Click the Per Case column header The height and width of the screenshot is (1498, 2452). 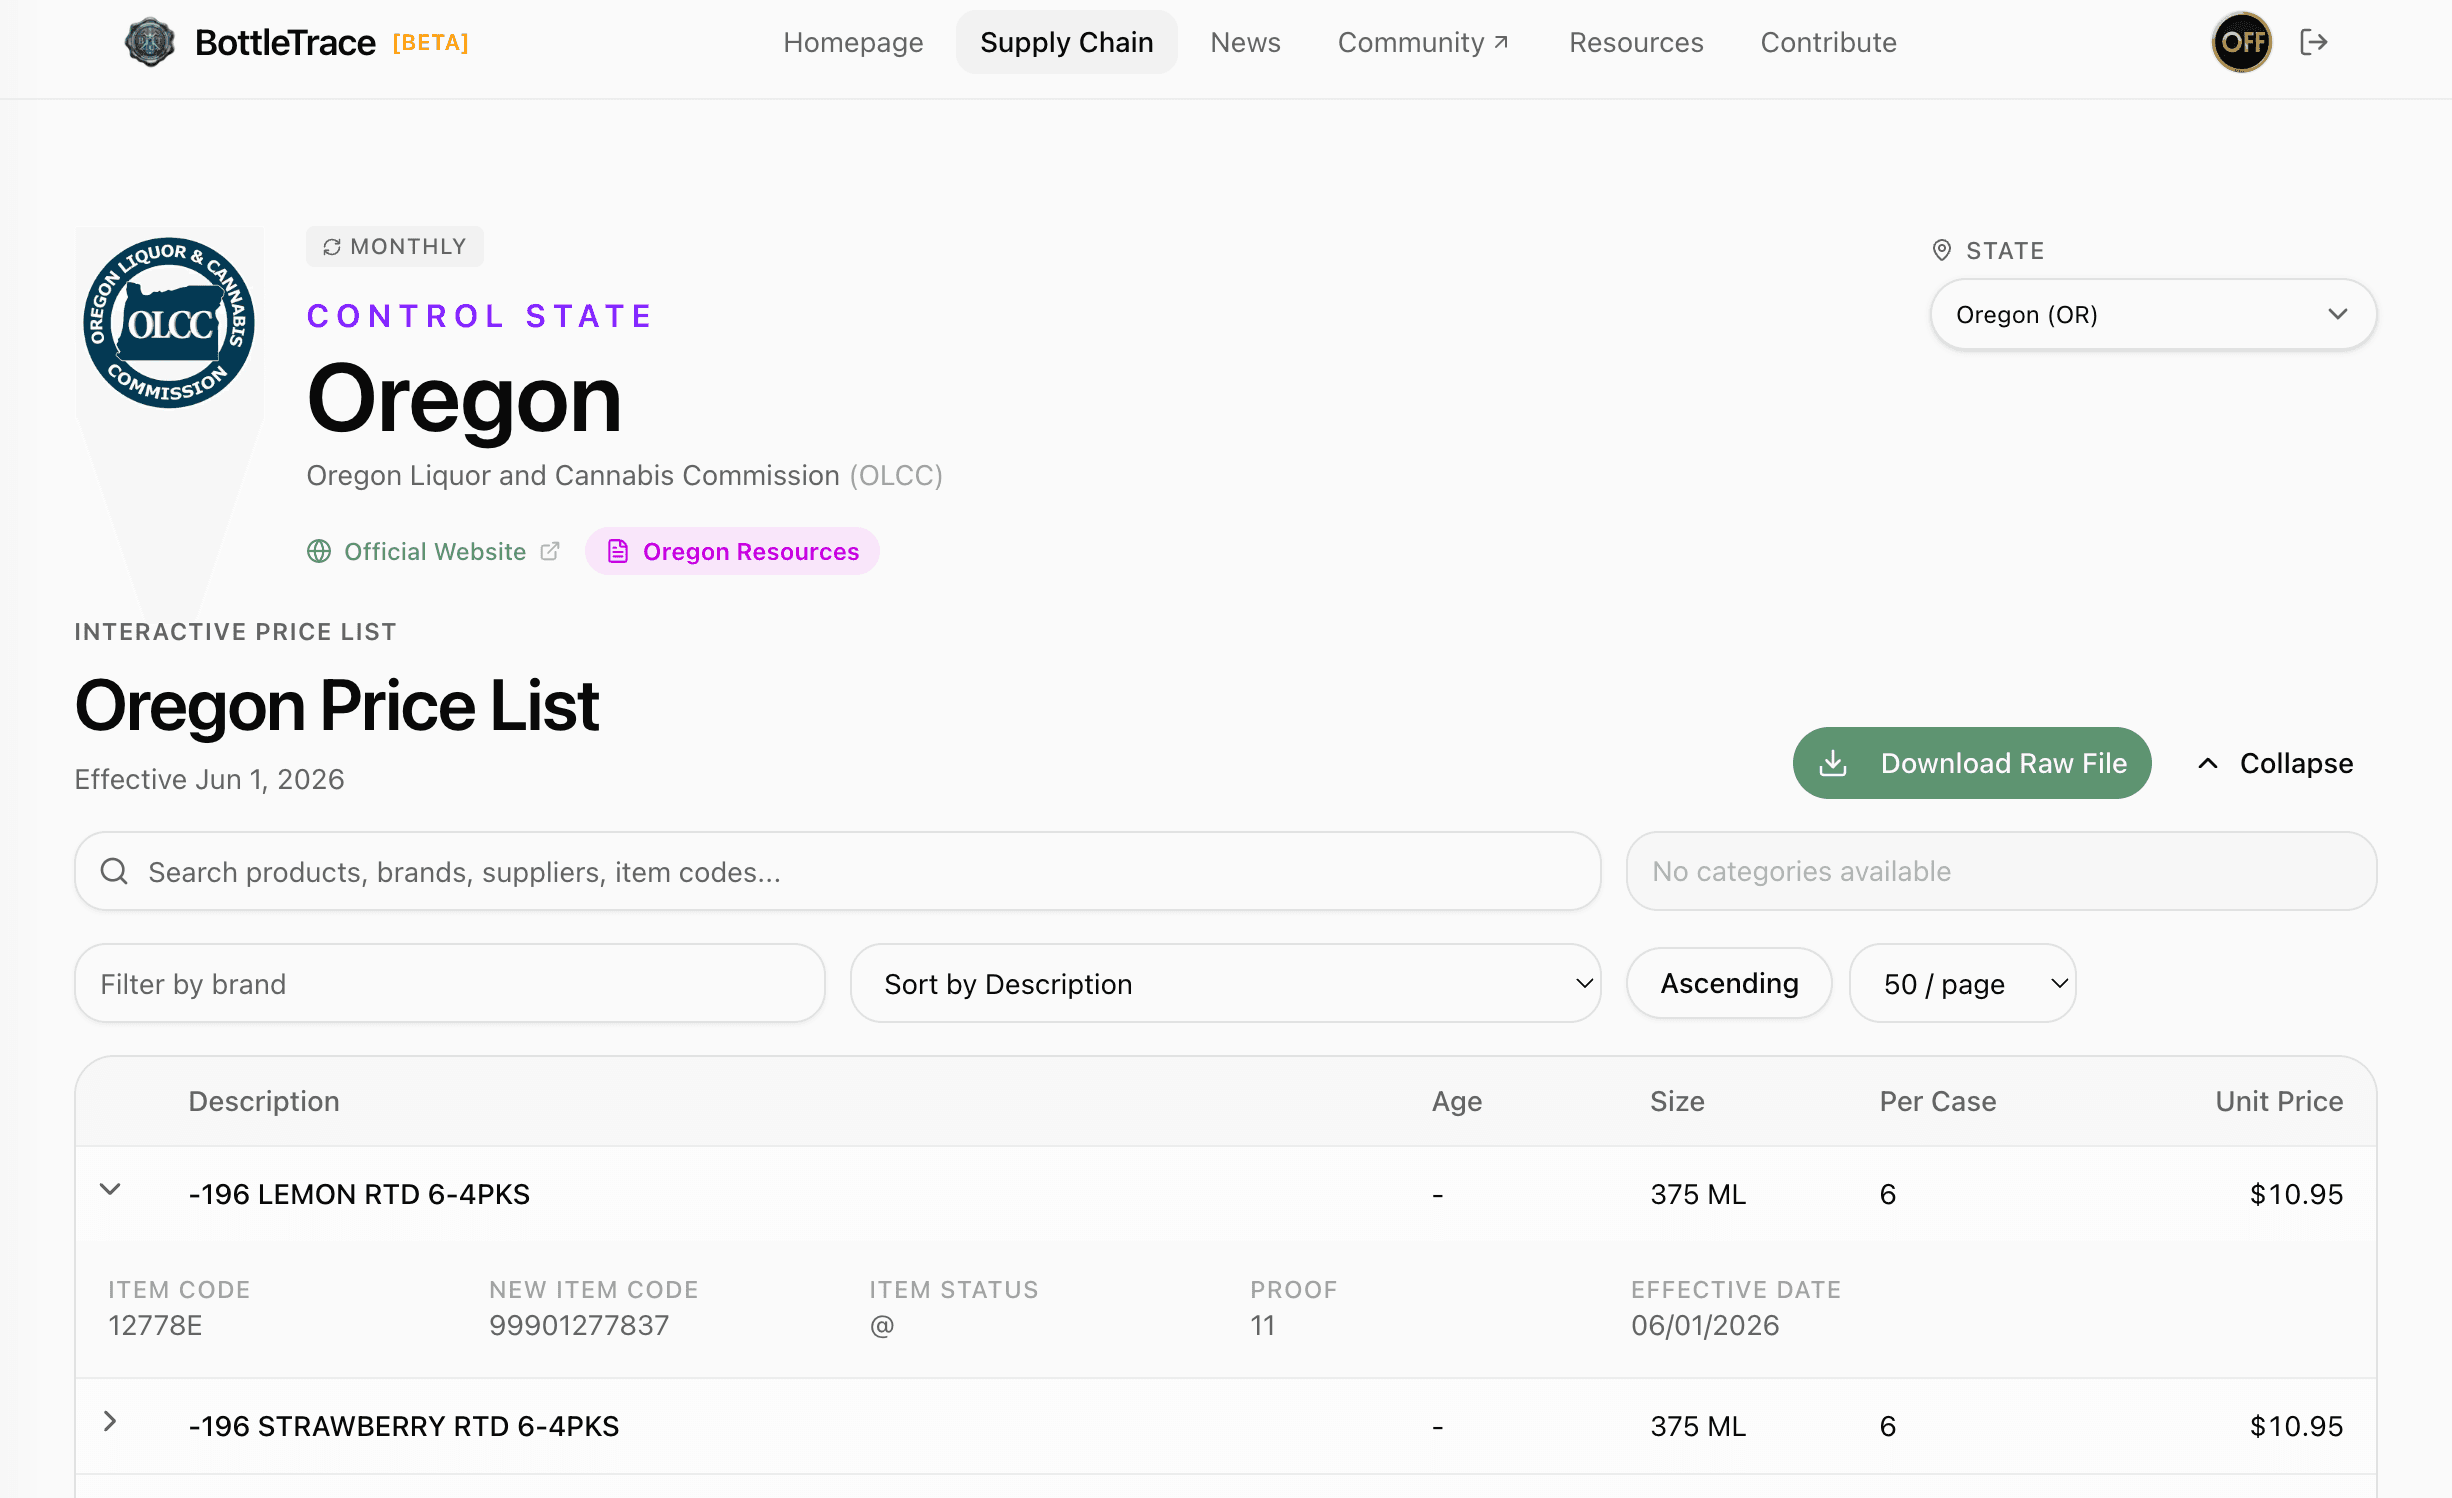[1938, 1102]
